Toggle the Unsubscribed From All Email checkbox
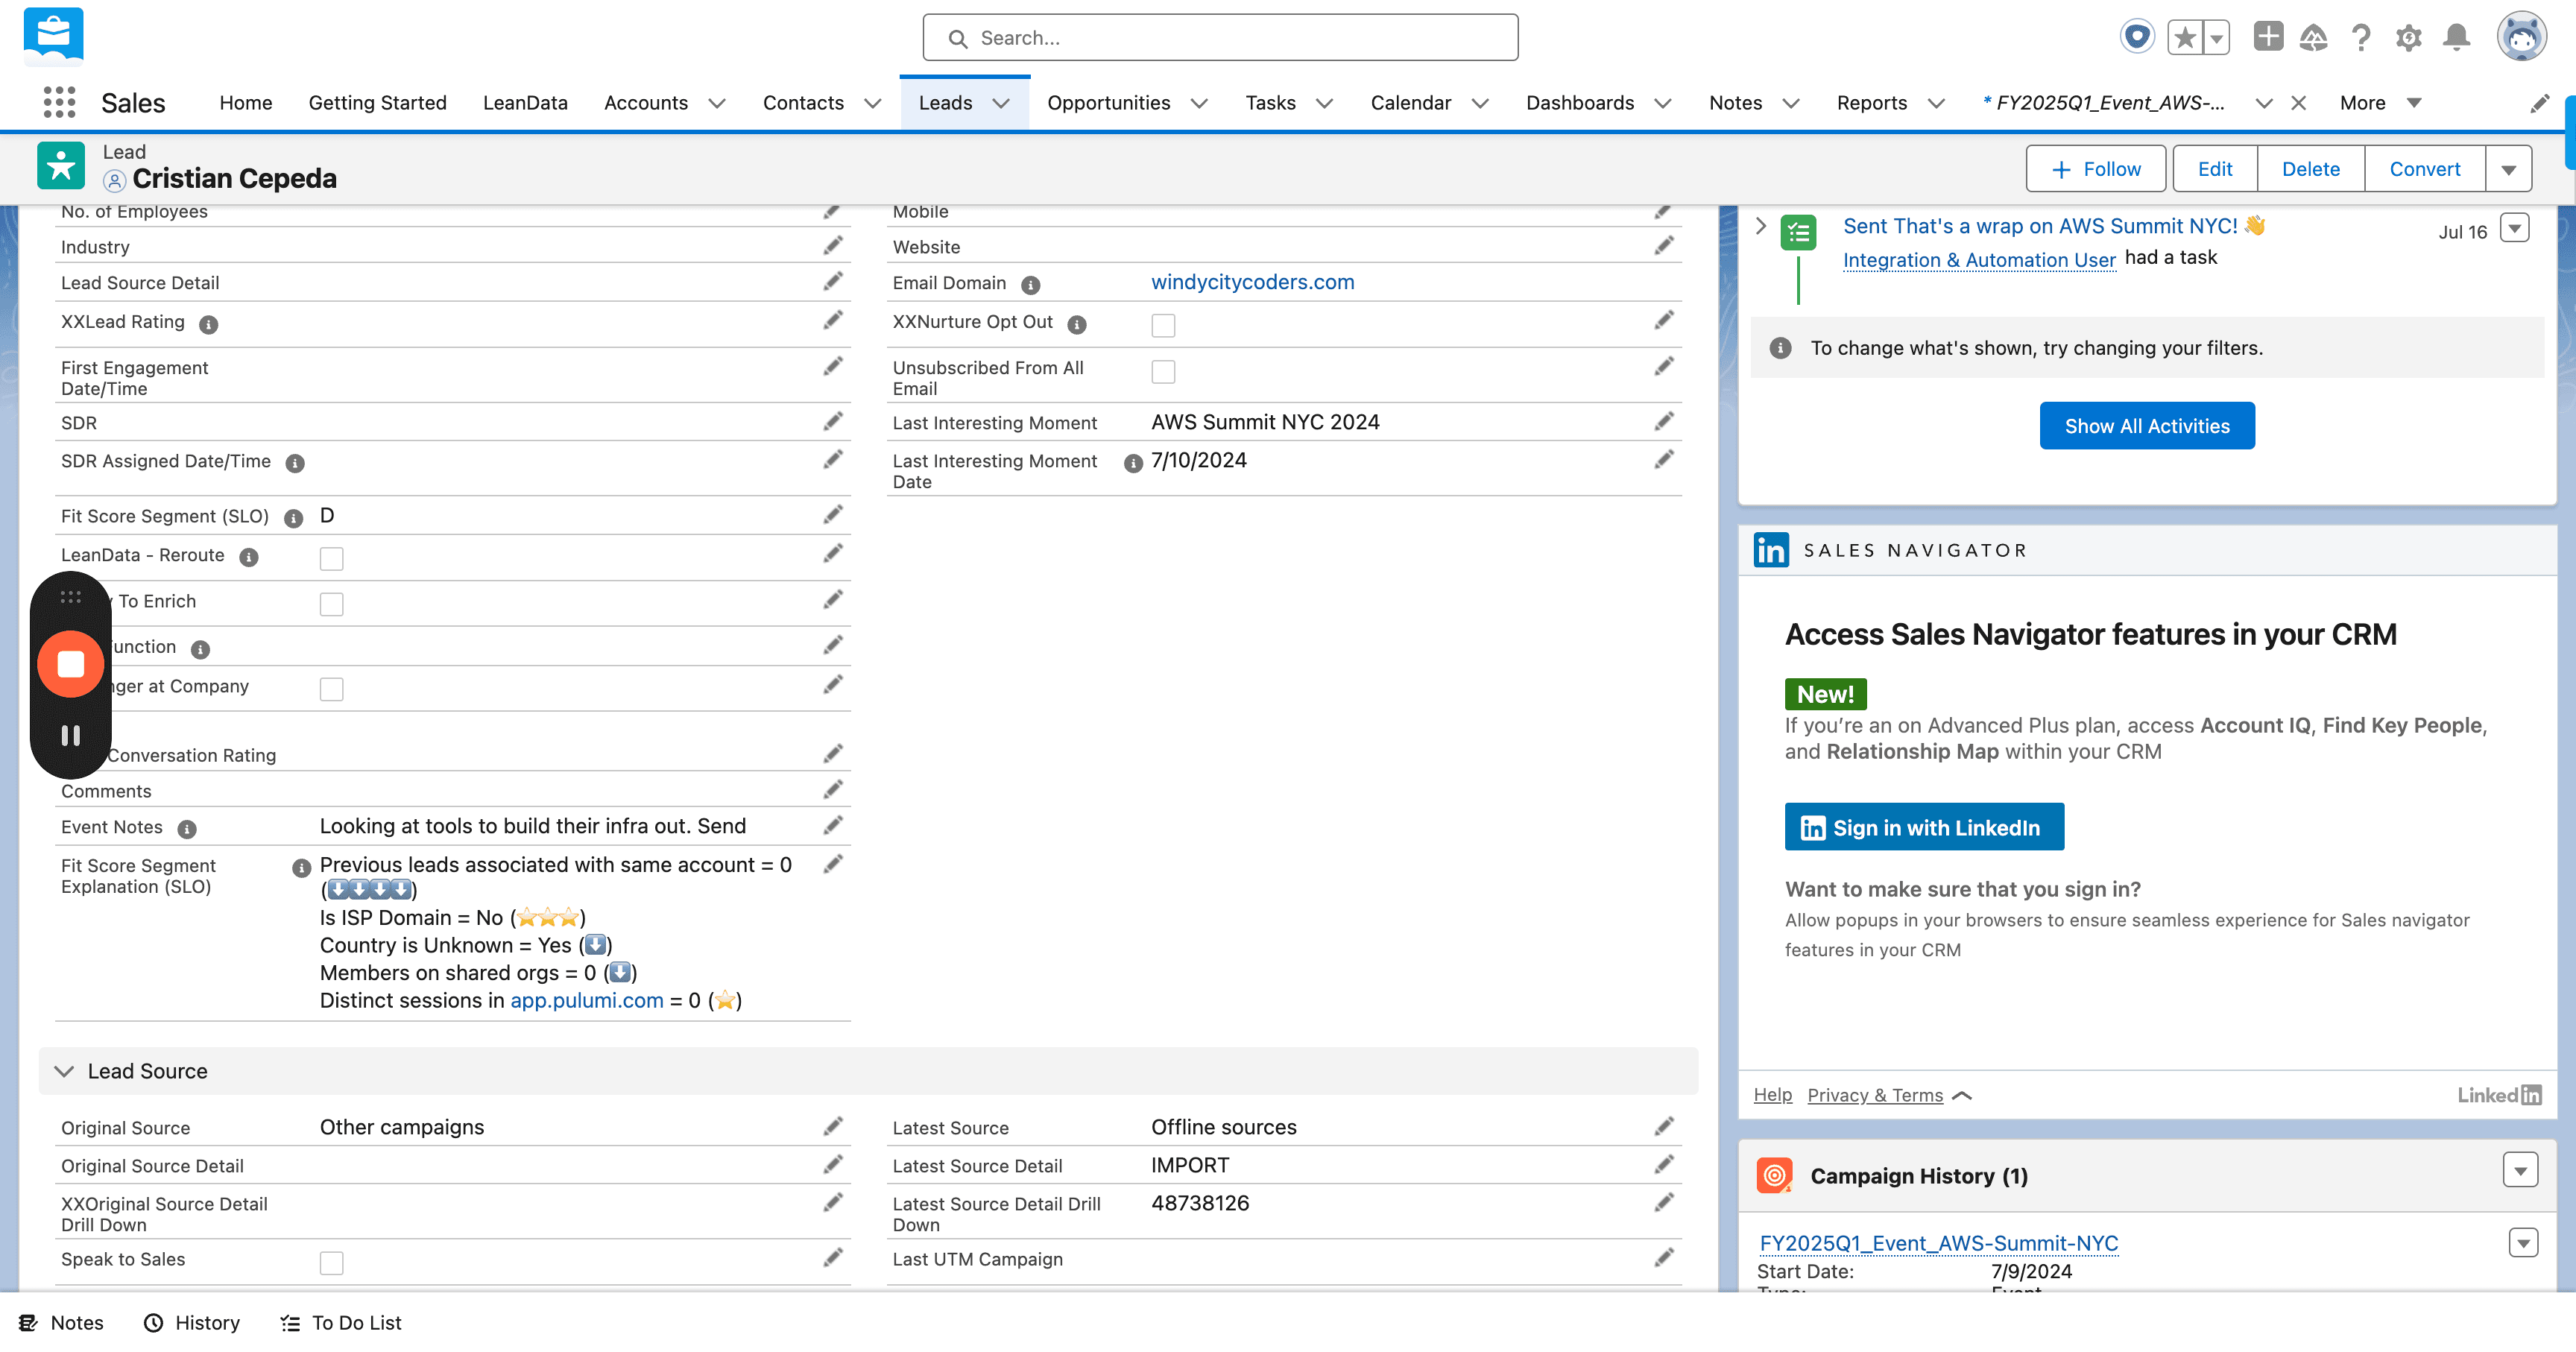2576x1352 pixels. click(1163, 371)
